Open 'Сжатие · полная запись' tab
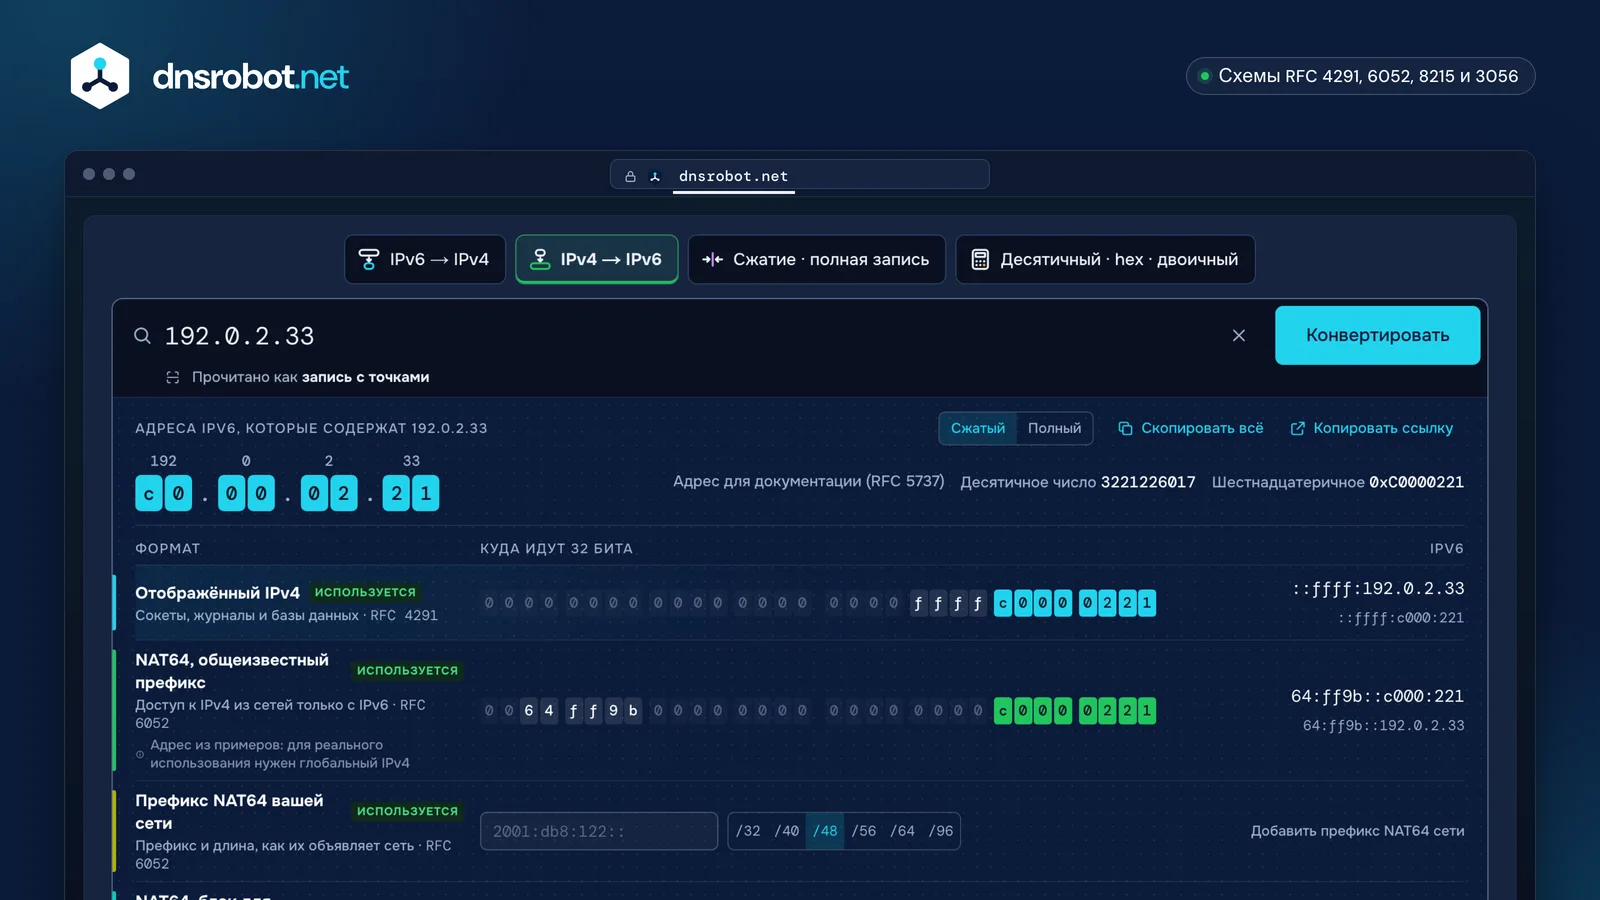Viewport: 1600px width, 900px height. 817,259
